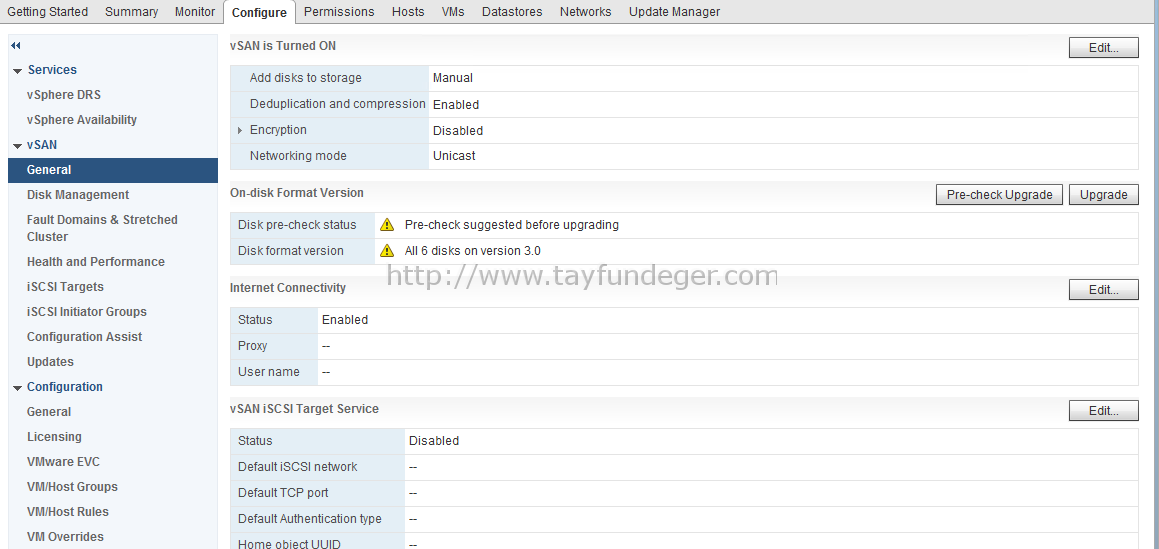1159x549 pixels.
Task: Open Disk Management
Action: 78,195
